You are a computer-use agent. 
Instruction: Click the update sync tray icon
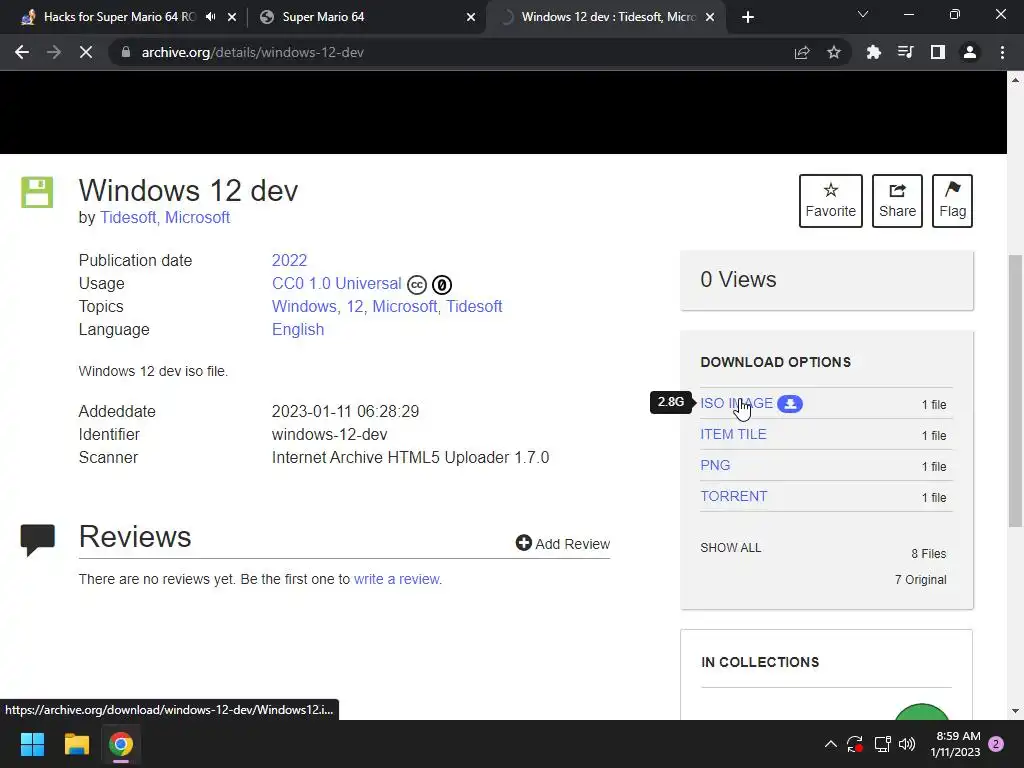tap(855, 744)
